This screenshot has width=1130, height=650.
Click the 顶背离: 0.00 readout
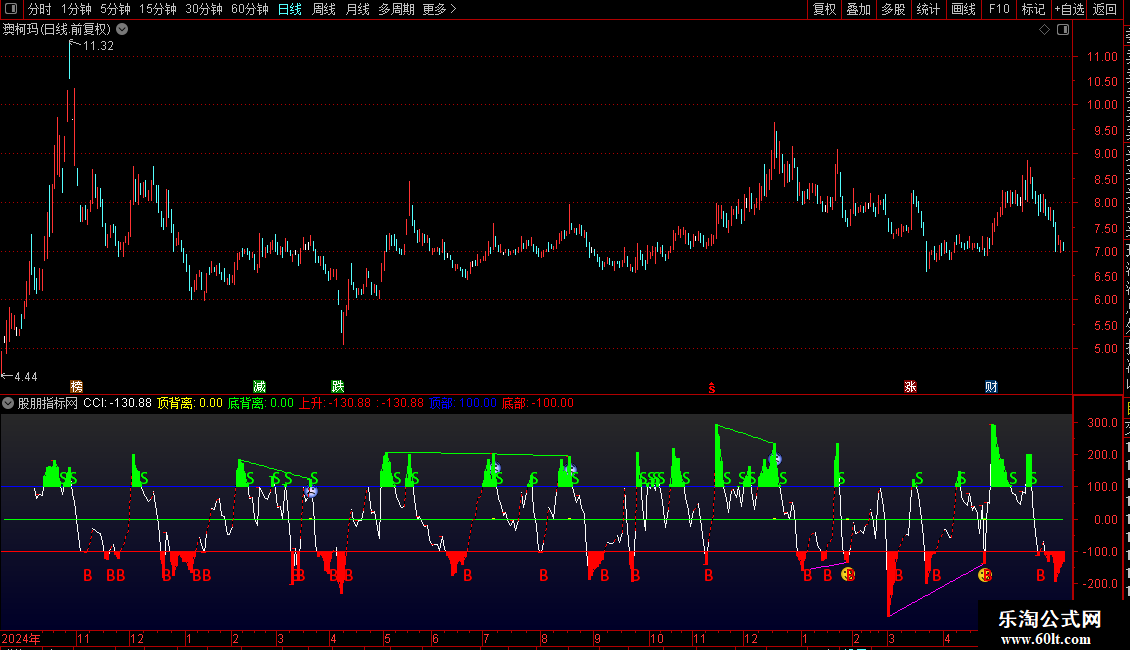[x=190, y=403]
